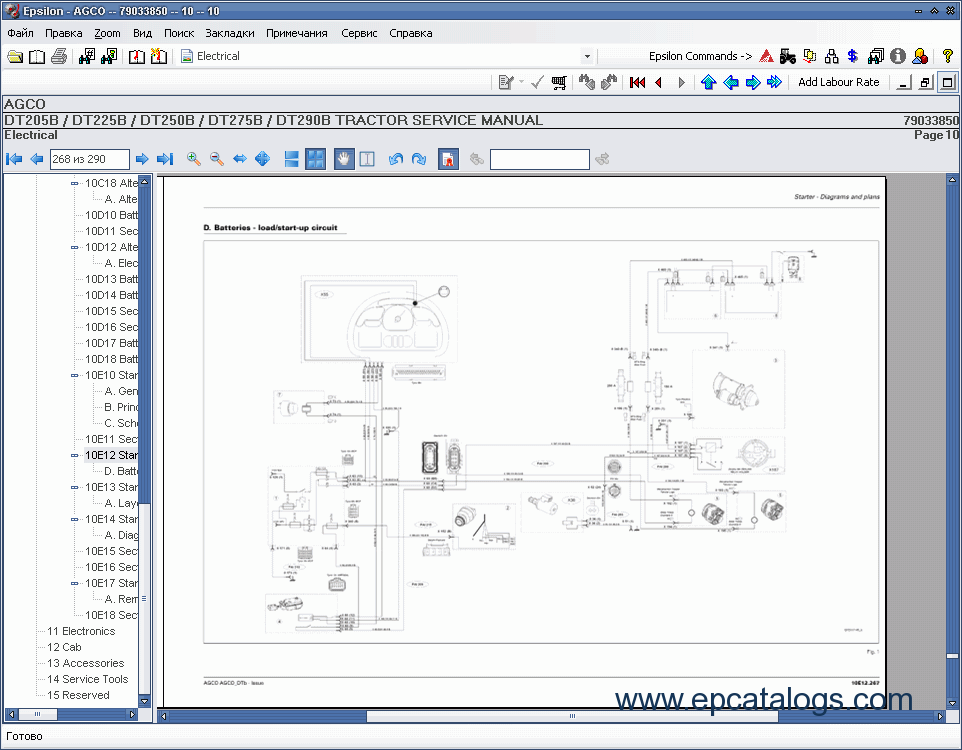The width and height of the screenshot is (962, 750).
Task: Toggle the hand pan tool
Action: [344, 160]
